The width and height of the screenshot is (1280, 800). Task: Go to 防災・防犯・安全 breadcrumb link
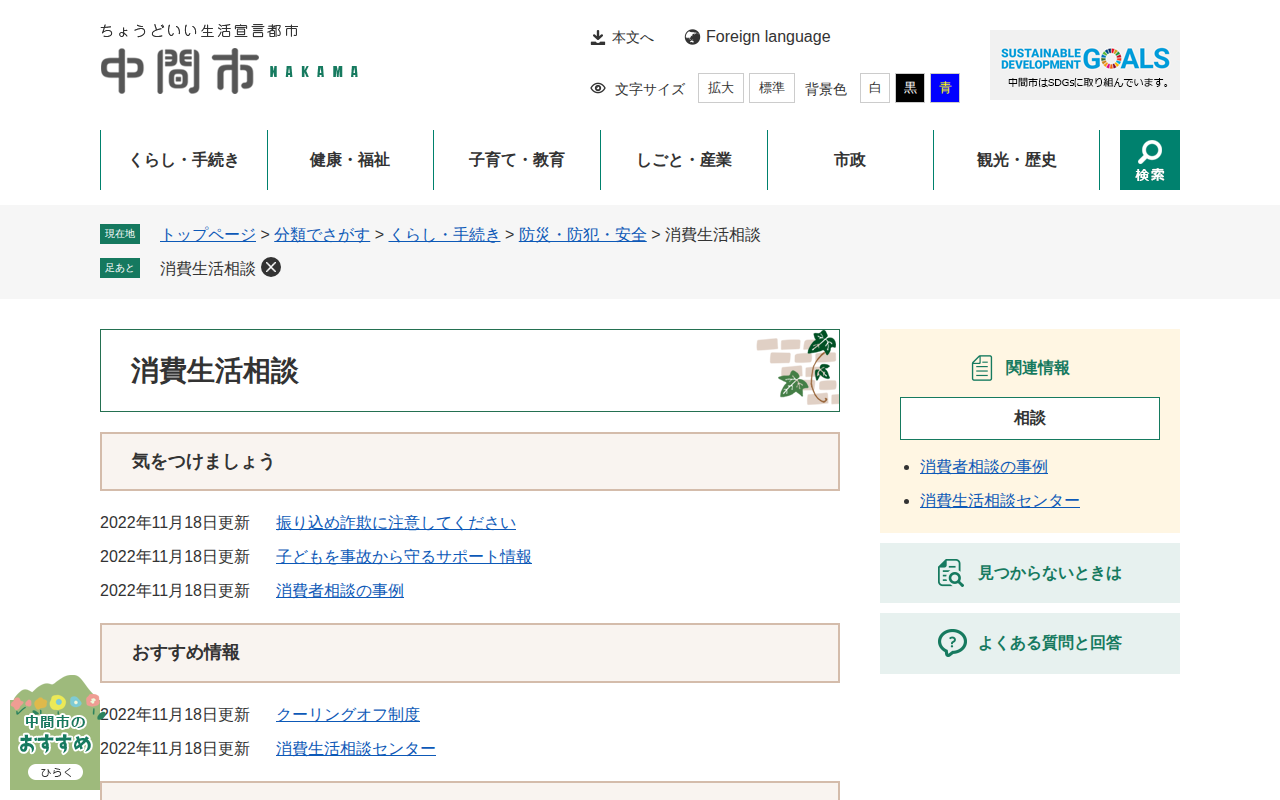(582, 235)
